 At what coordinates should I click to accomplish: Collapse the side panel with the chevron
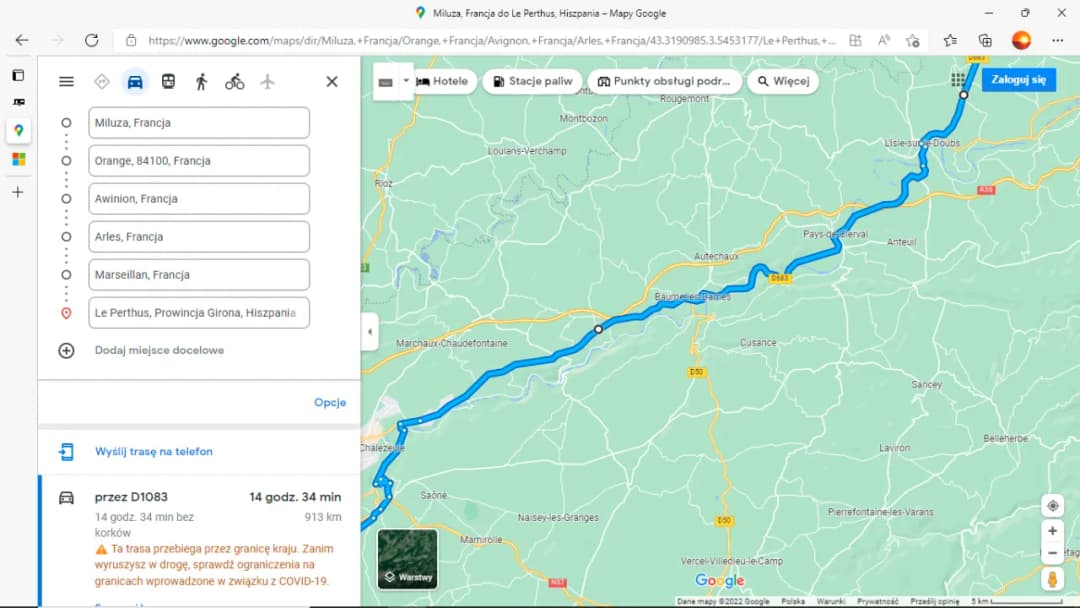click(x=368, y=332)
